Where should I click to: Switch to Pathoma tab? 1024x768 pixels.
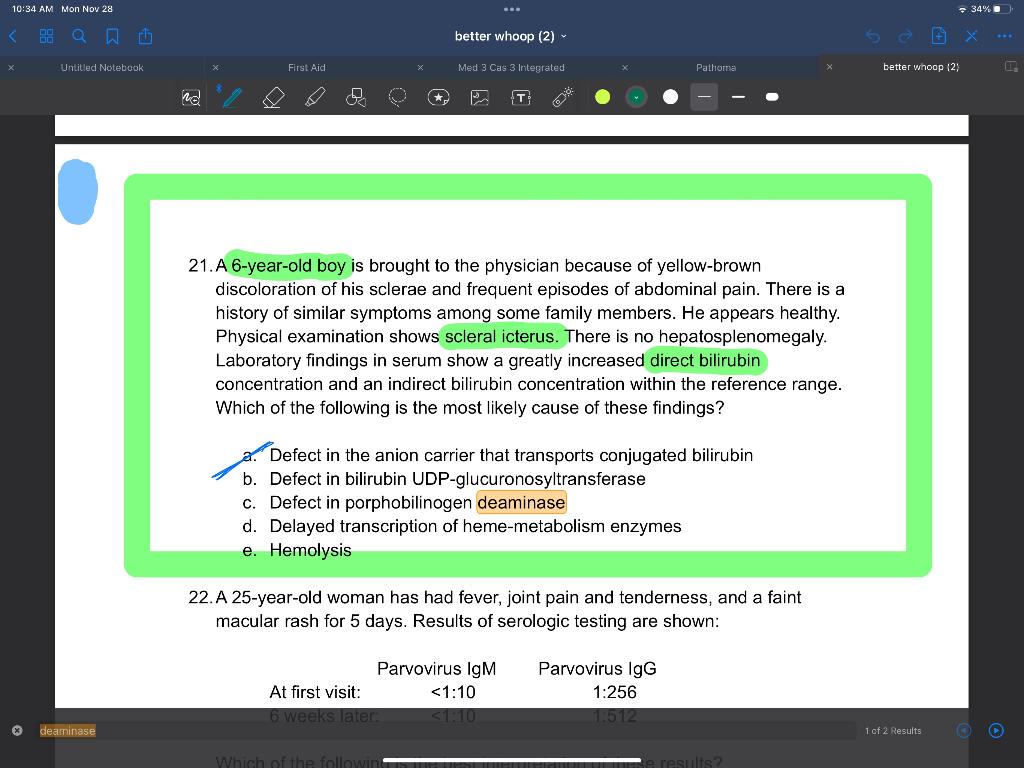point(716,67)
